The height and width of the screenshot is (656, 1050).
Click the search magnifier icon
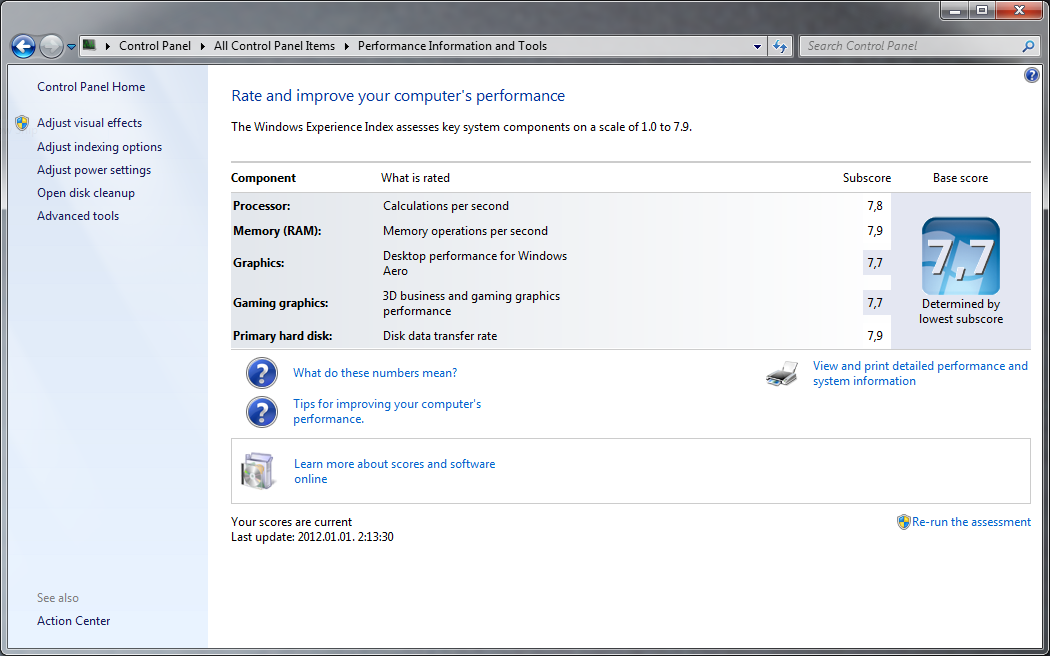(1029, 46)
